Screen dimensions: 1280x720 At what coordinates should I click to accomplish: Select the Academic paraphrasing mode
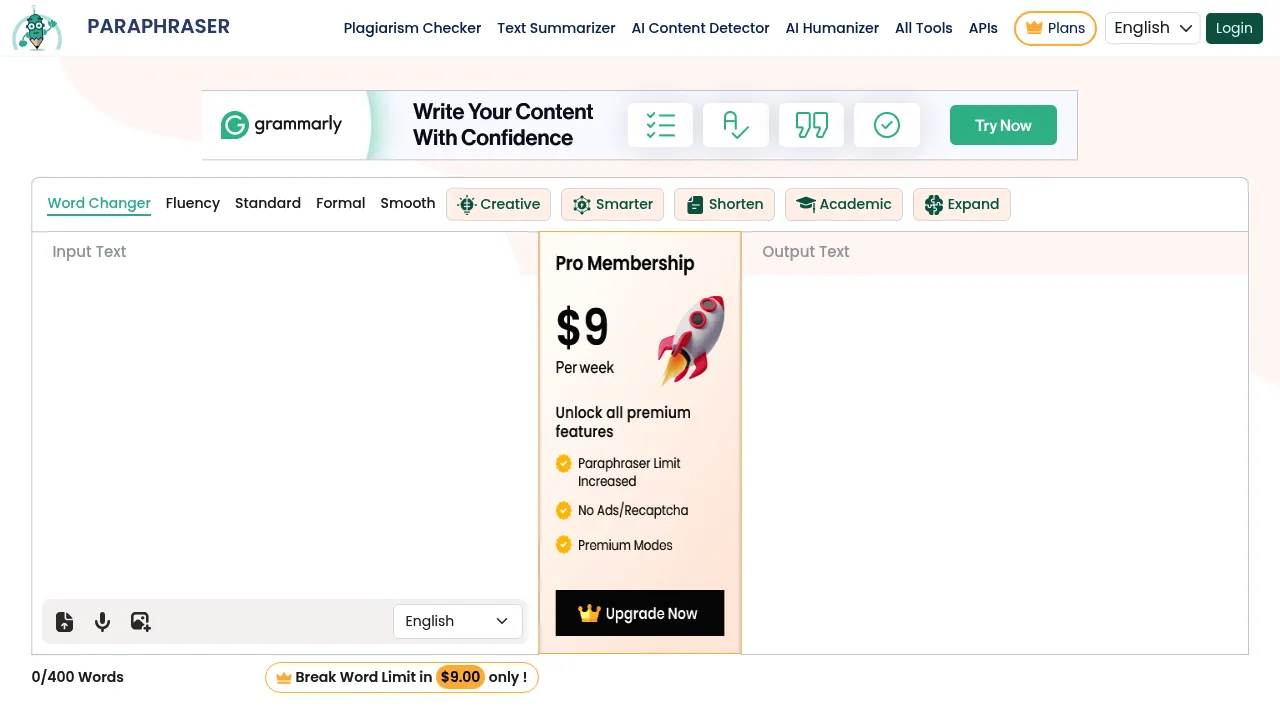pos(843,204)
